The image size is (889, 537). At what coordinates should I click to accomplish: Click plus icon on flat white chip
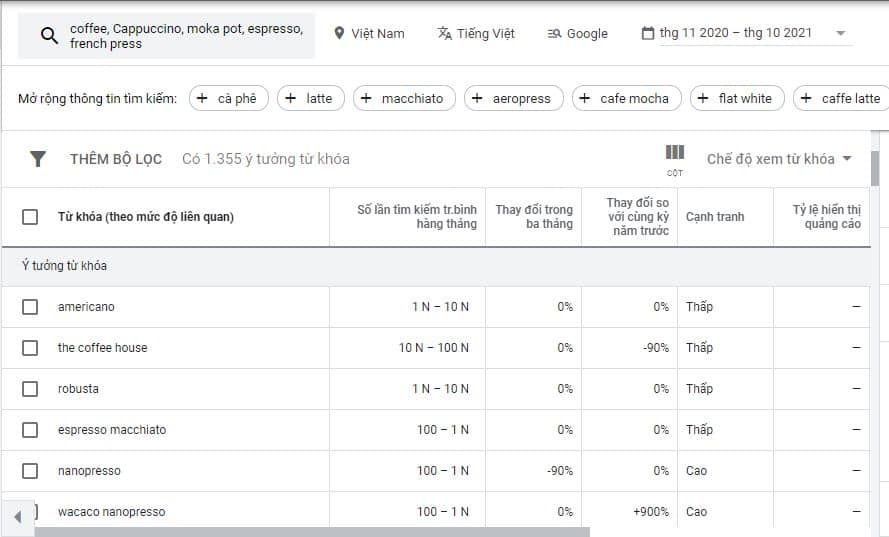click(x=702, y=98)
